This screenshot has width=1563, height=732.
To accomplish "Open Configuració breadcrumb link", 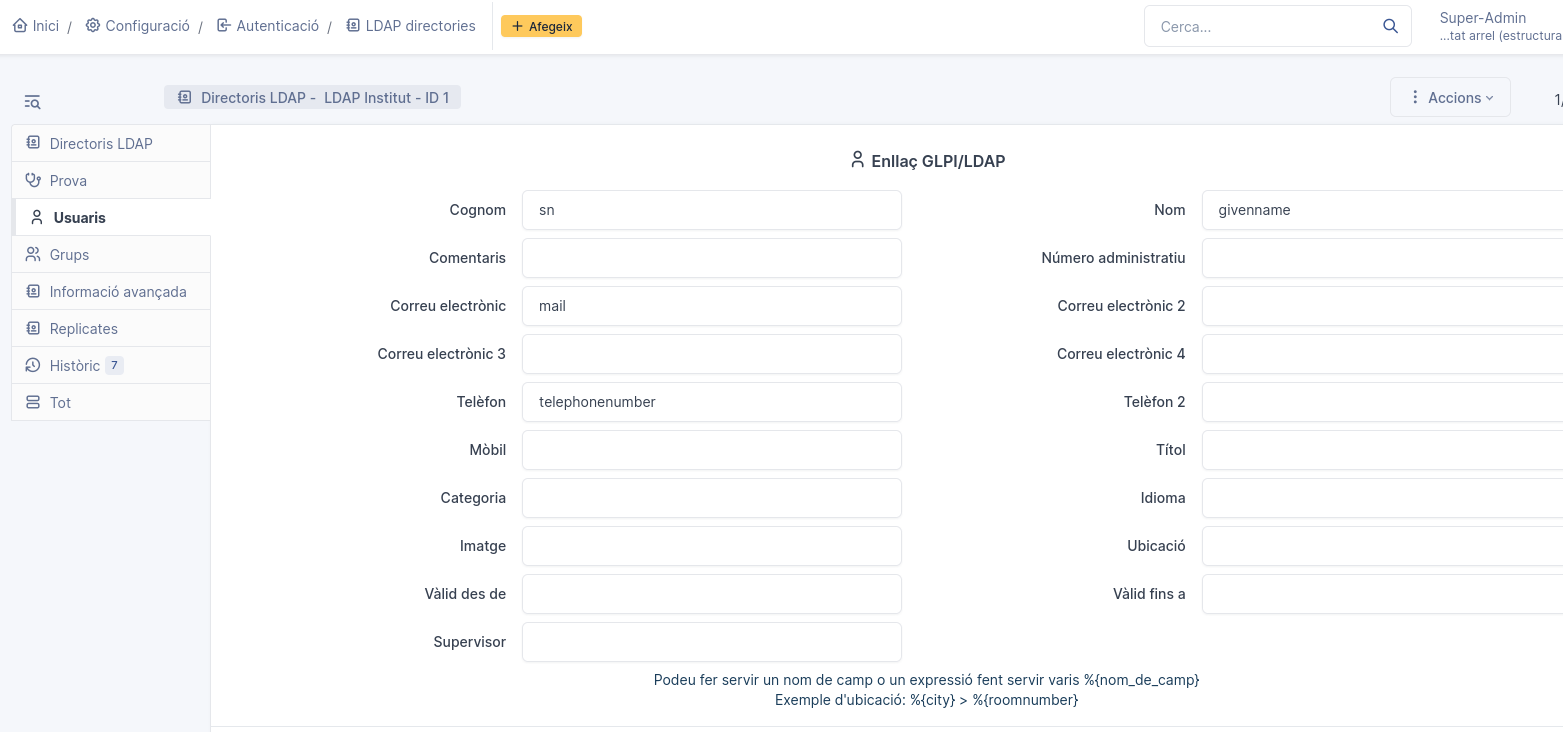I will 138,26.
